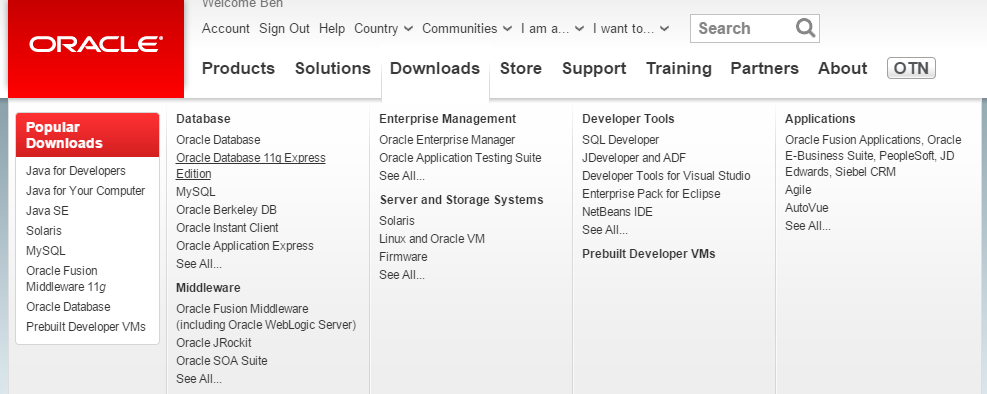Expand the Country dropdown
The width and height of the screenshot is (987, 394).
(383, 28)
